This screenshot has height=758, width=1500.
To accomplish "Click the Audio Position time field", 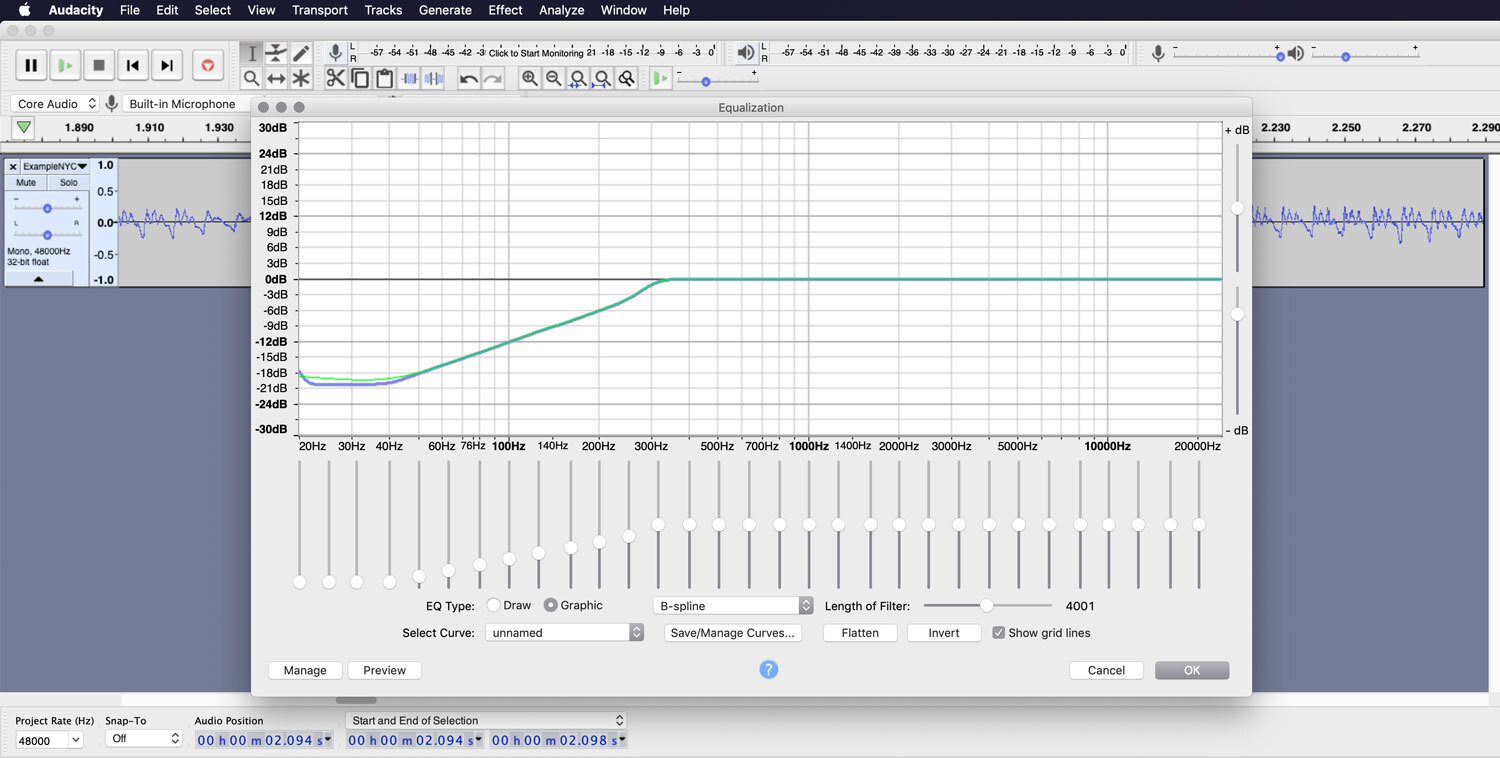I will pos(264,740).
